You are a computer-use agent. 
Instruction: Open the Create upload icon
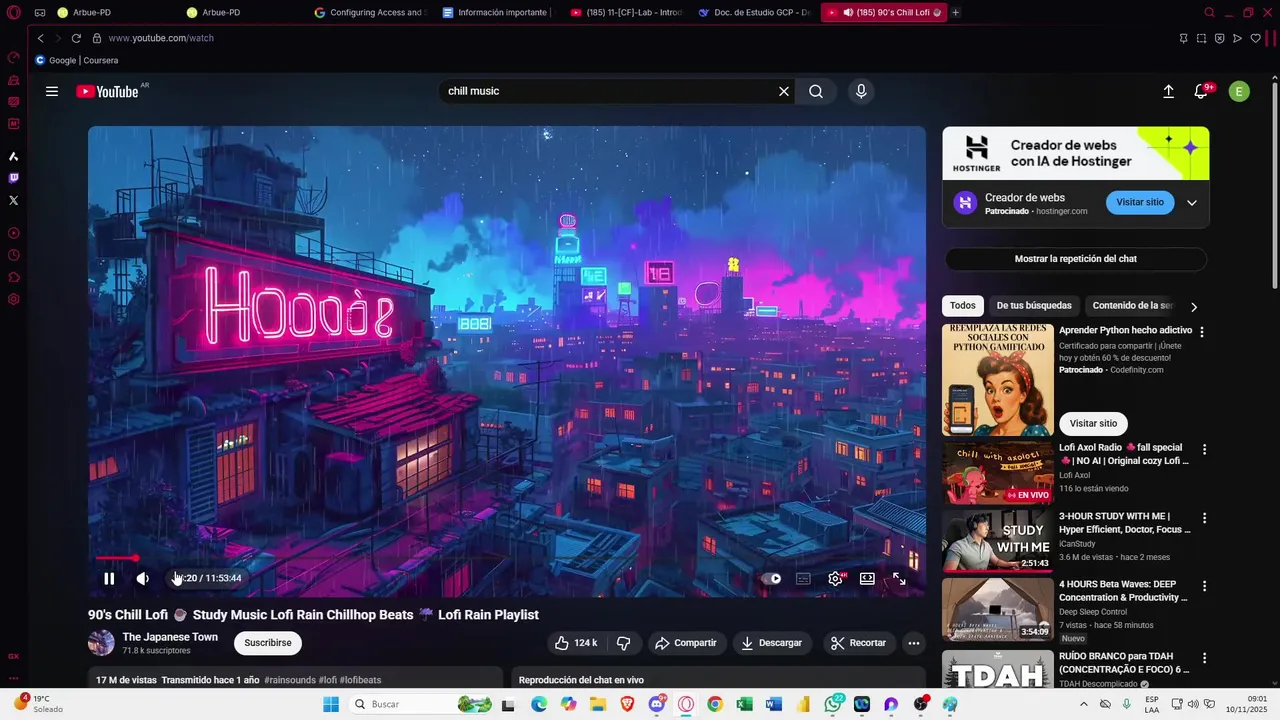[1168, 91]
